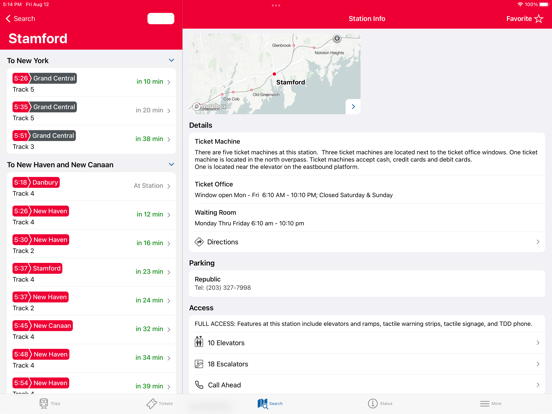
Task: Switch to the Tickets tab
Action: pyautogui.click(x=159, y=403)
